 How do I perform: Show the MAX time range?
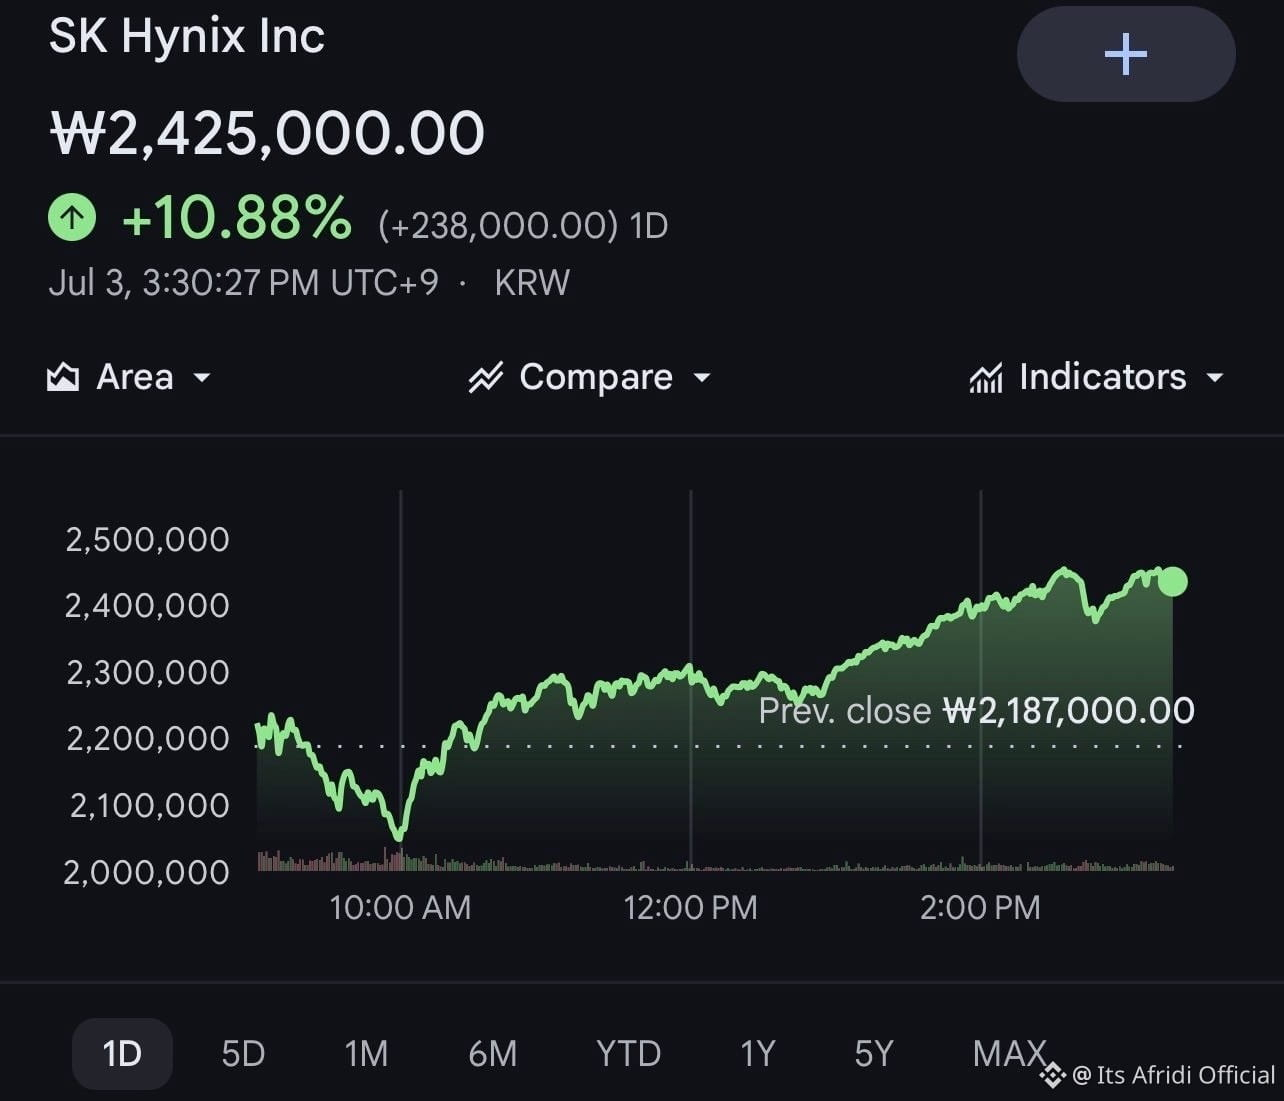coord(1009,1053)
